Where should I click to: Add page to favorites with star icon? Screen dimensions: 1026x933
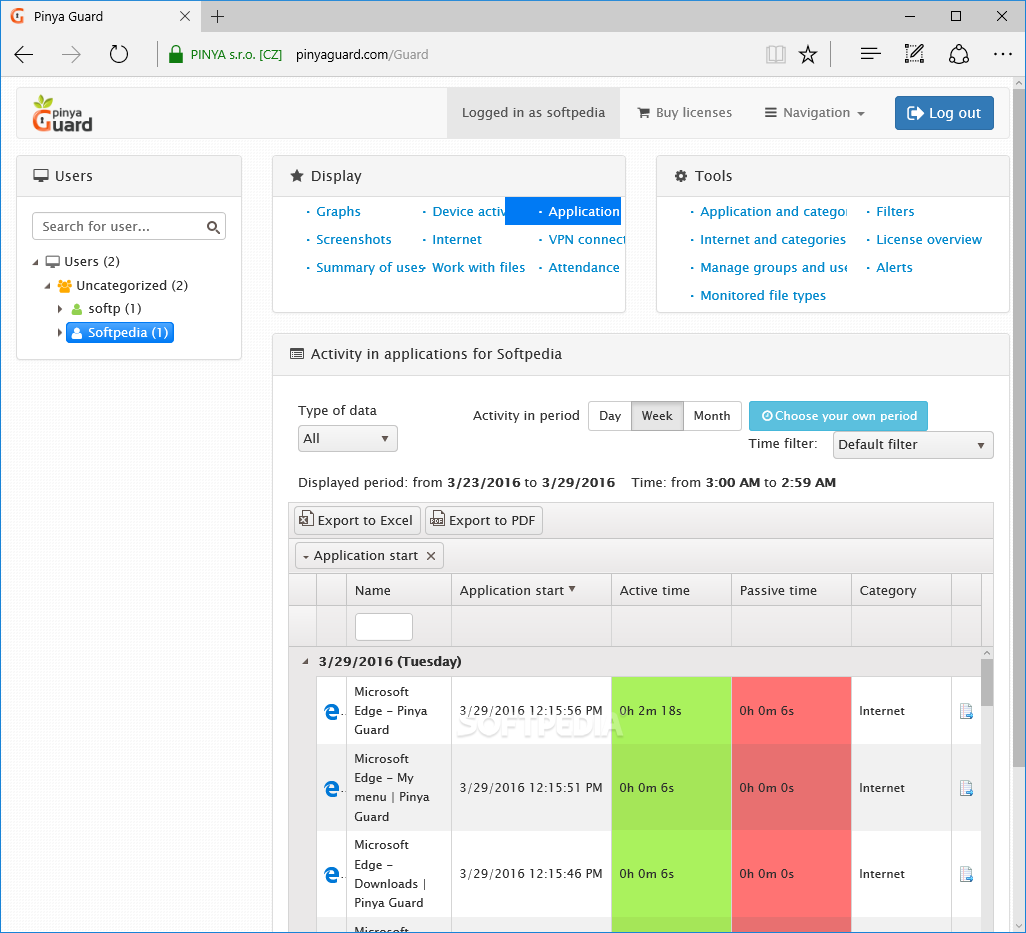click(x=808, y=54)
